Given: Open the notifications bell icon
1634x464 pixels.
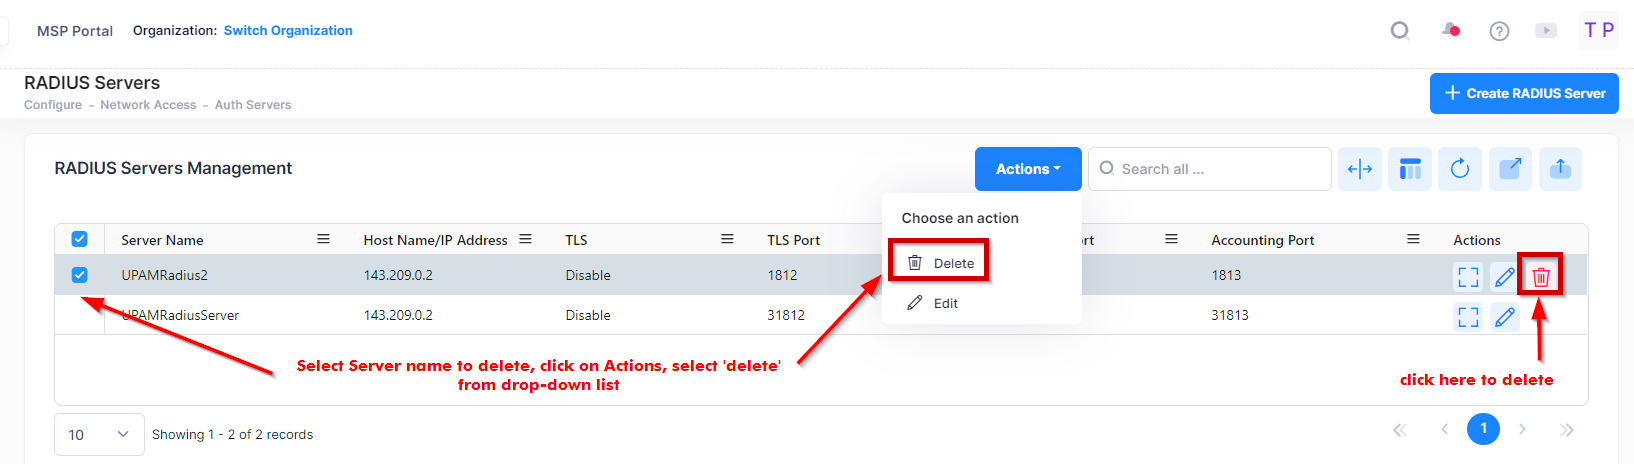Looking at the screenshot, I should coord(1450,31).
